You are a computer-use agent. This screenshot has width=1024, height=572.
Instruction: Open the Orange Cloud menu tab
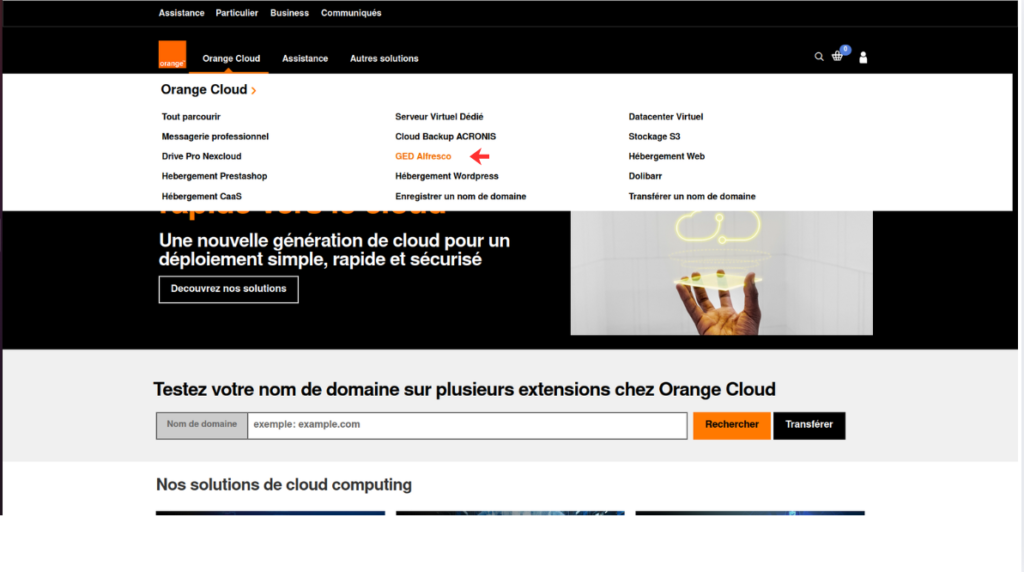pos(231,59)
